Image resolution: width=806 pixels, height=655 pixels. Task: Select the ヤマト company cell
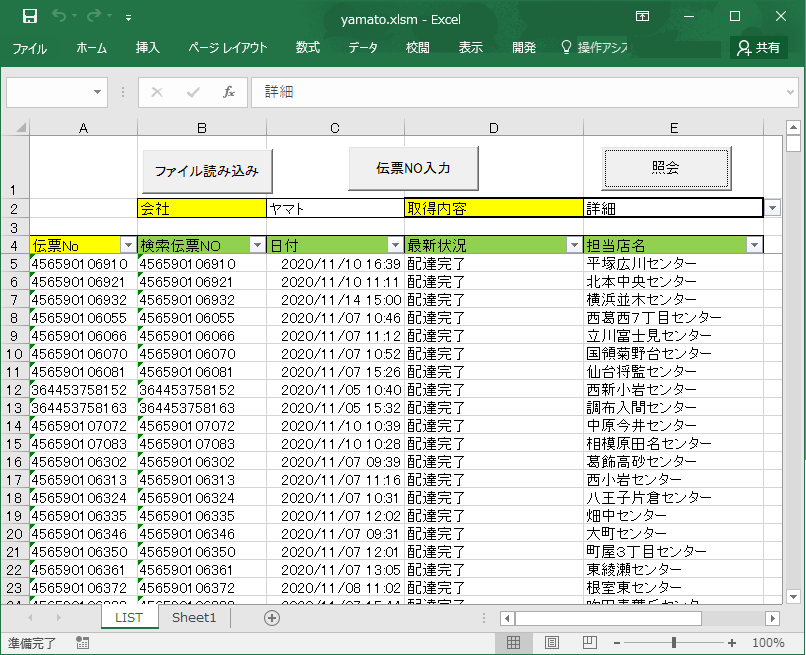click(335, 208)
